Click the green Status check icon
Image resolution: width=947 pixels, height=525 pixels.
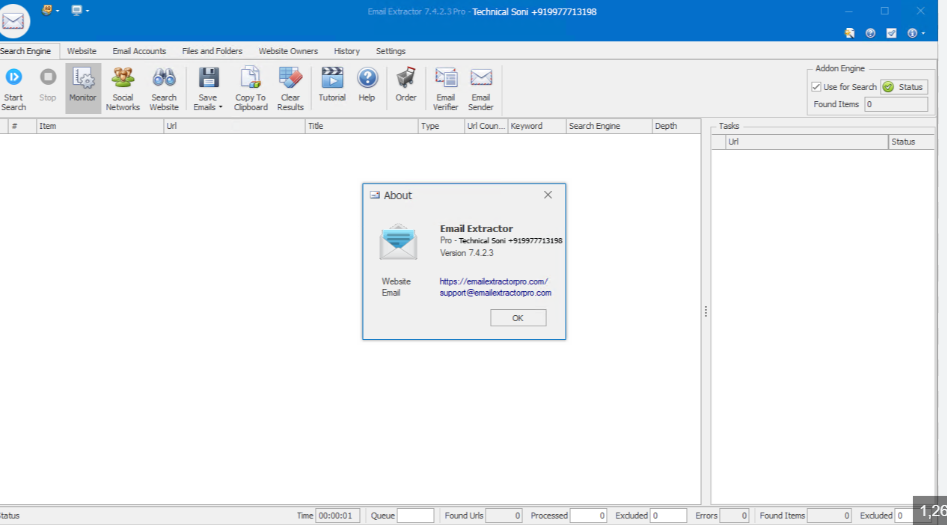click(x=888, y=87)
